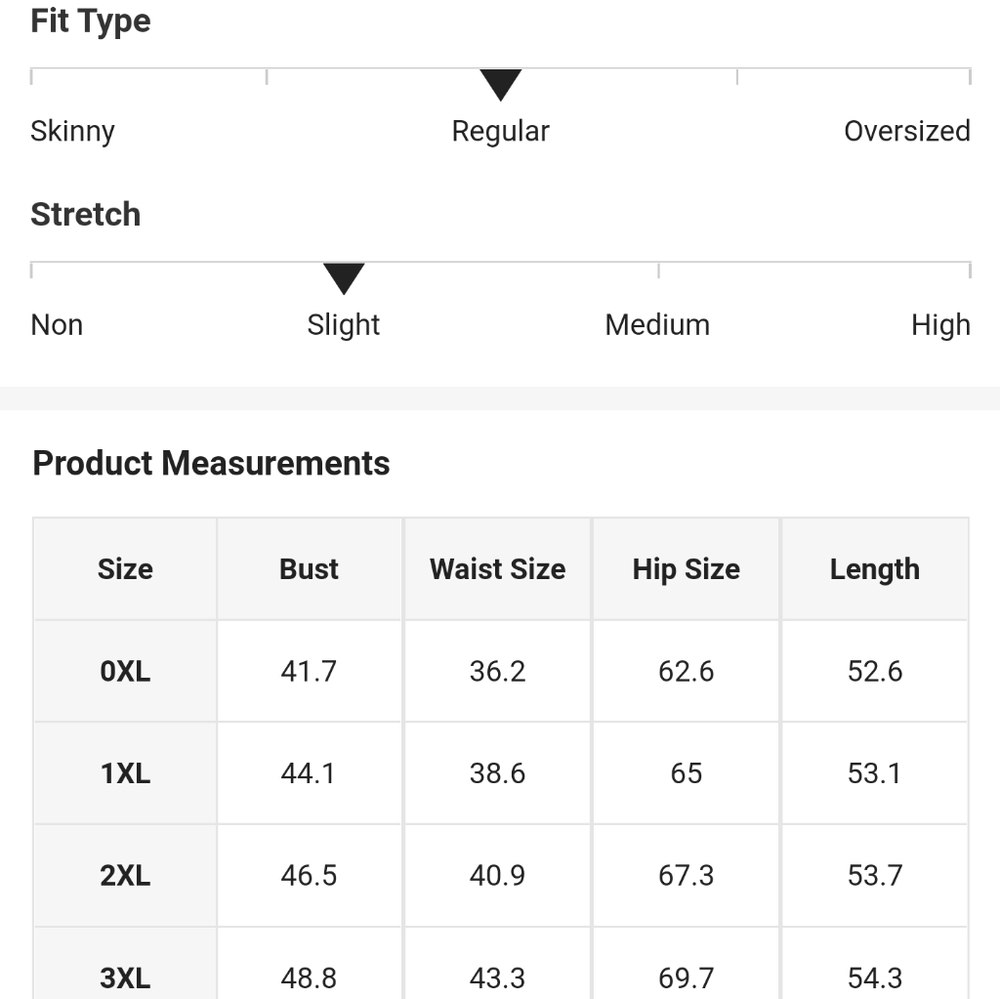Select the Regular fit label
This screenshot has width=1000, height=999.
click(x=501, y=131)
